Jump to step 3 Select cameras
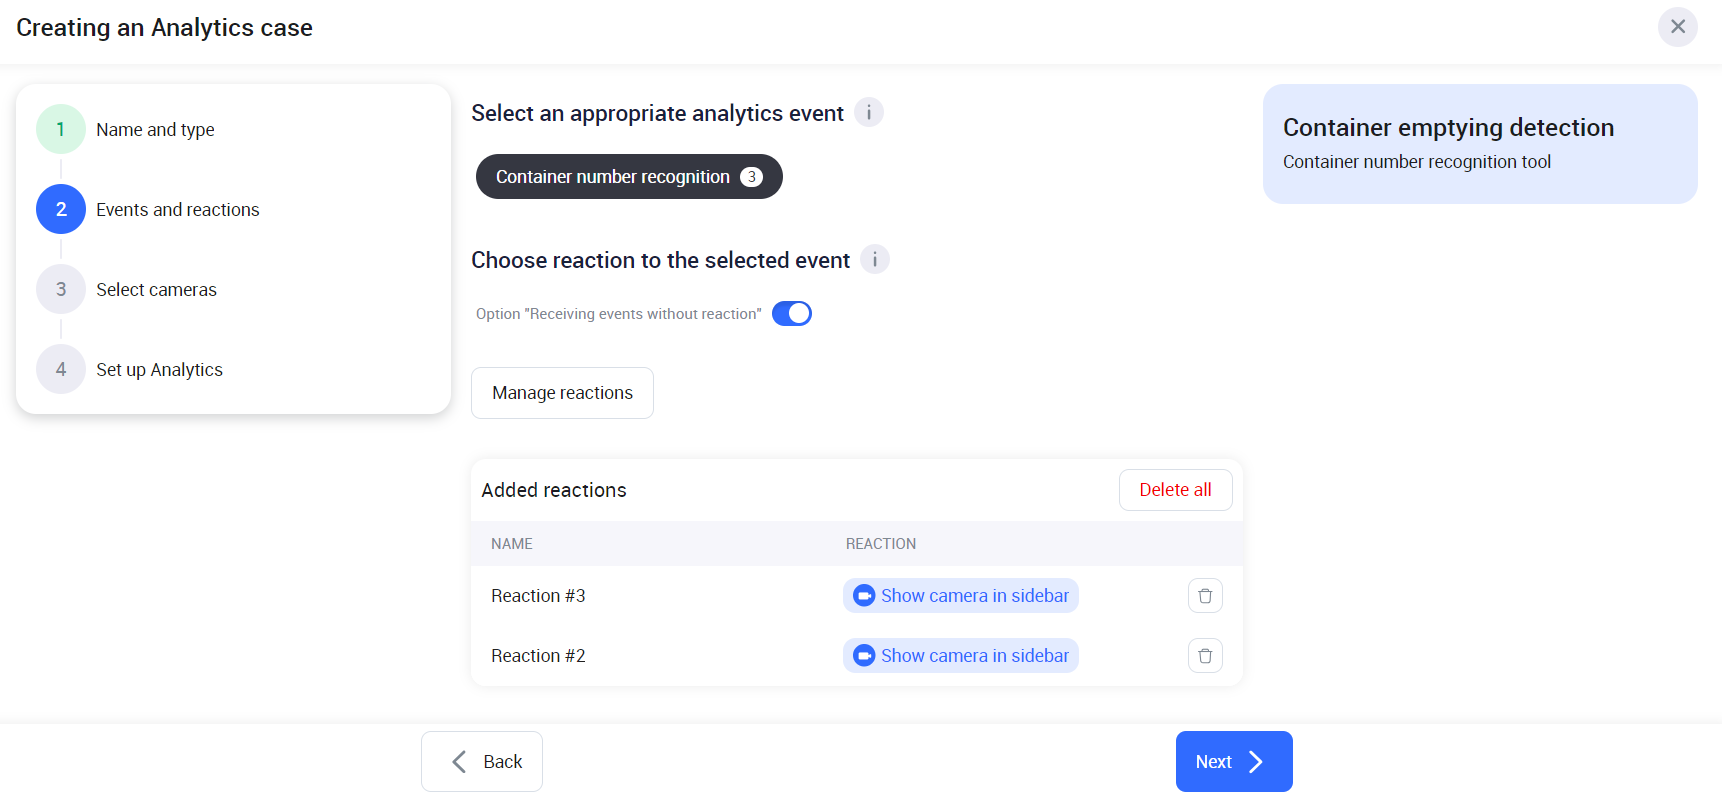This screenshot has height=797, width=1722. point(156,290)
